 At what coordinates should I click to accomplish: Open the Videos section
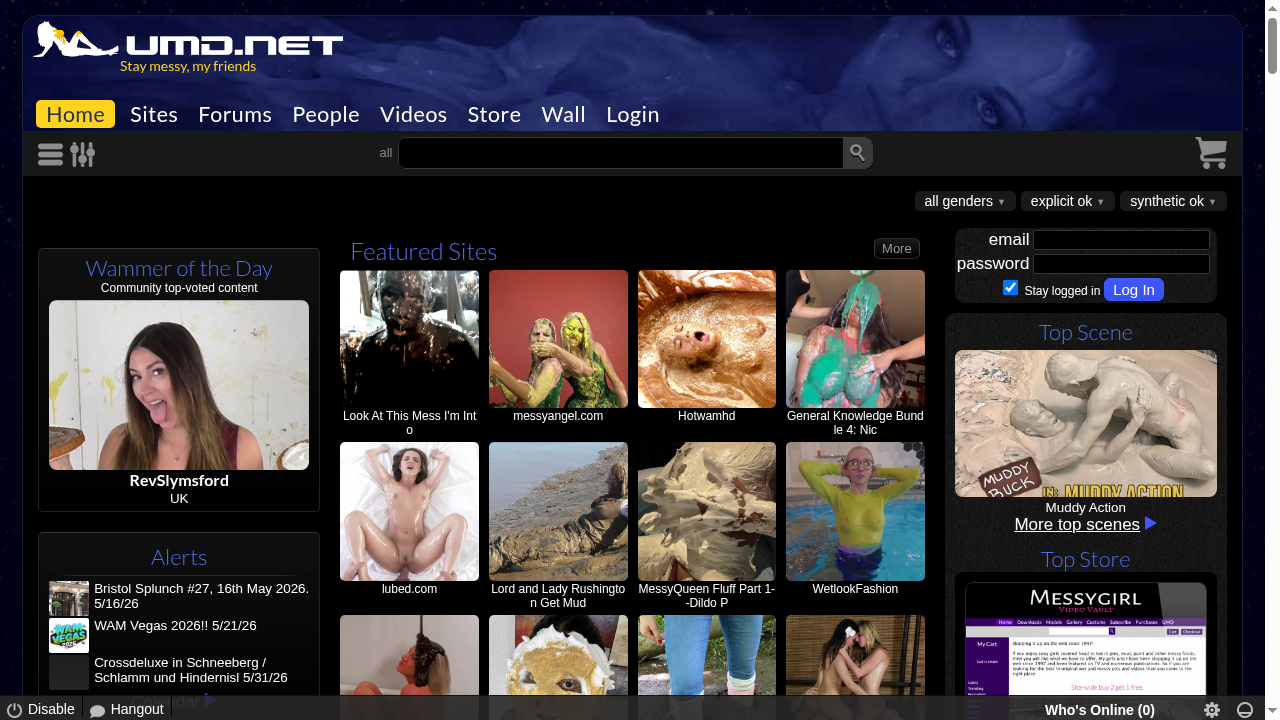[x=413, y=114]
